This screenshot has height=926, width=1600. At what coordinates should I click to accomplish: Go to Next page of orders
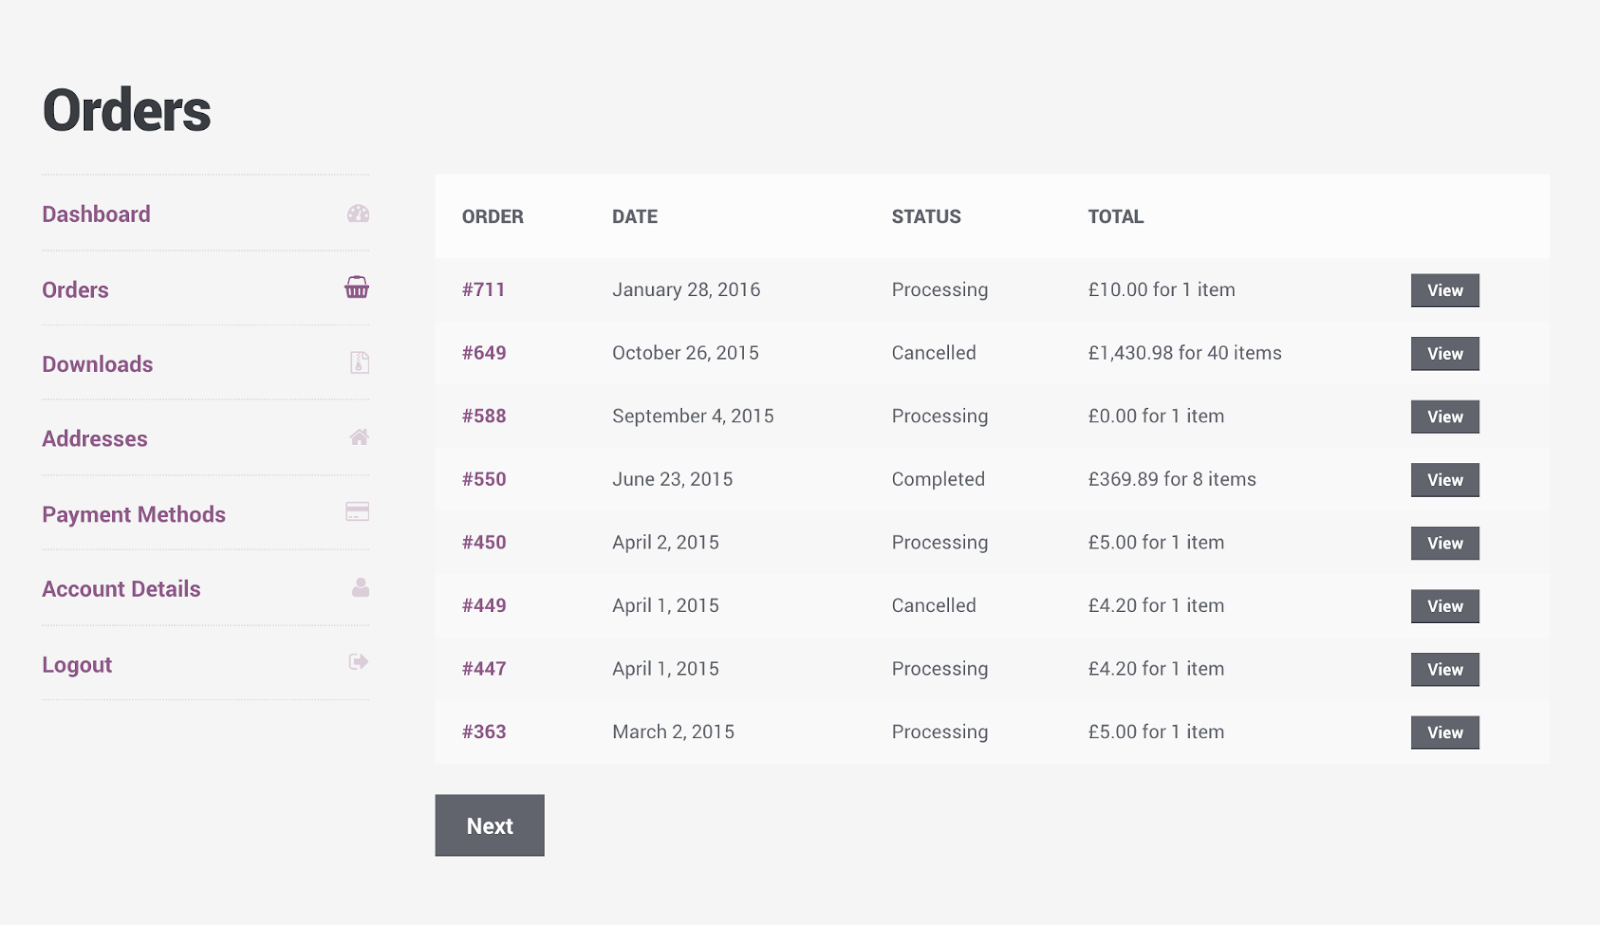490,825
